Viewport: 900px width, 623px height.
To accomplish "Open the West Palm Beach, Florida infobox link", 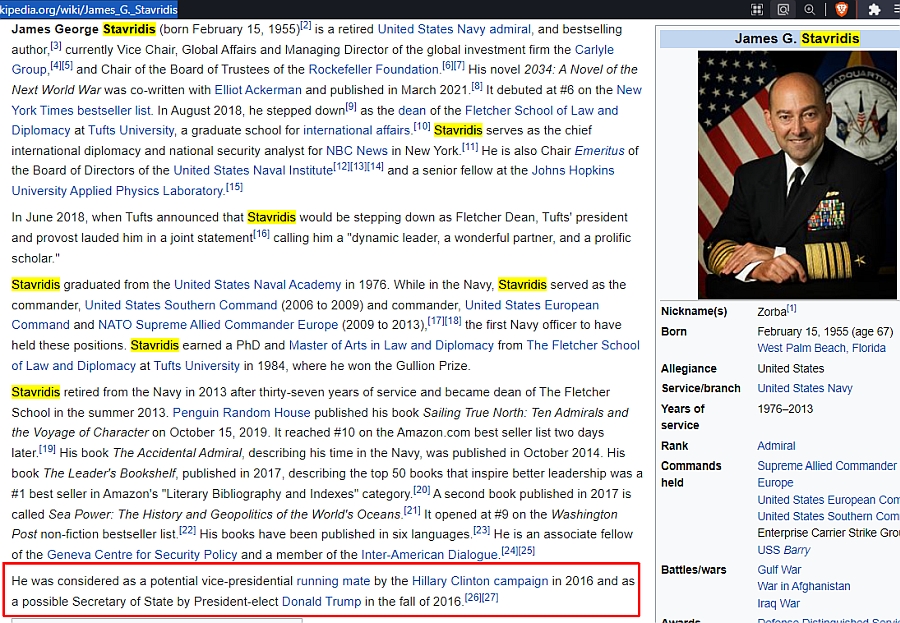I will [x=821, y=348].
